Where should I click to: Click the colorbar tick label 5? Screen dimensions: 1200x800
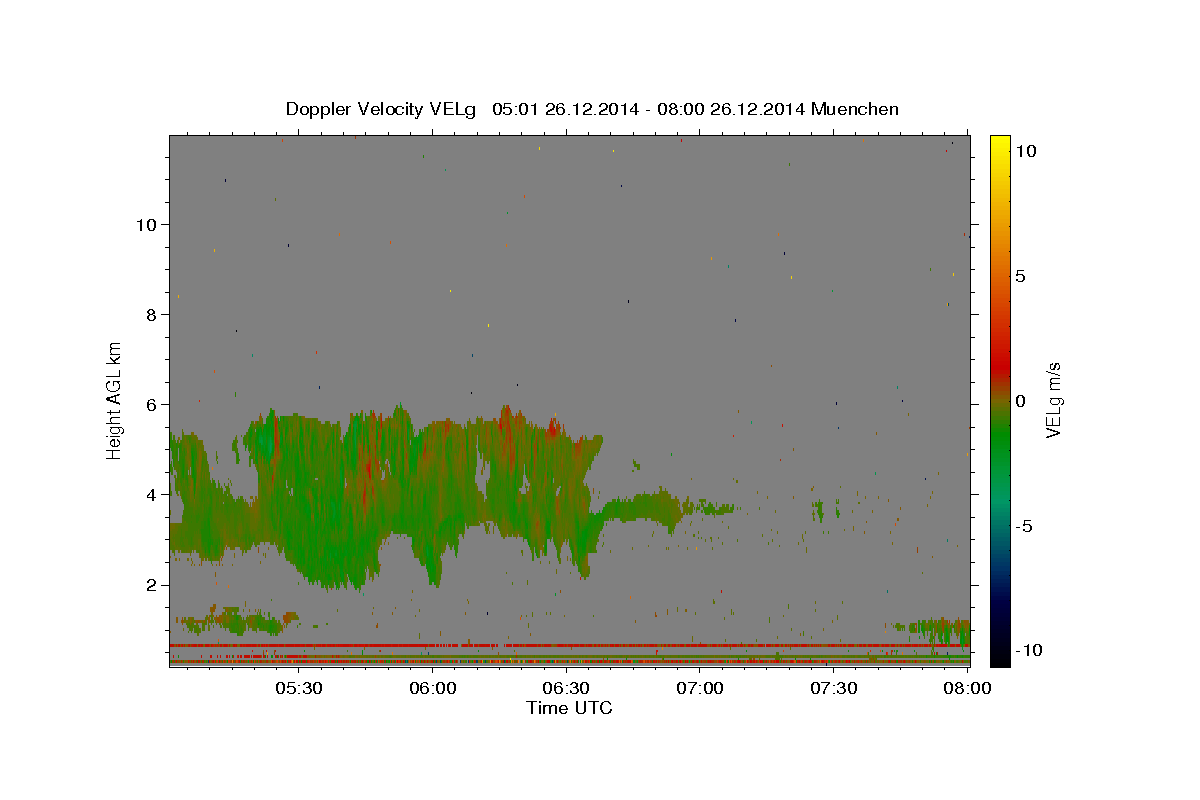point(1020,276)
